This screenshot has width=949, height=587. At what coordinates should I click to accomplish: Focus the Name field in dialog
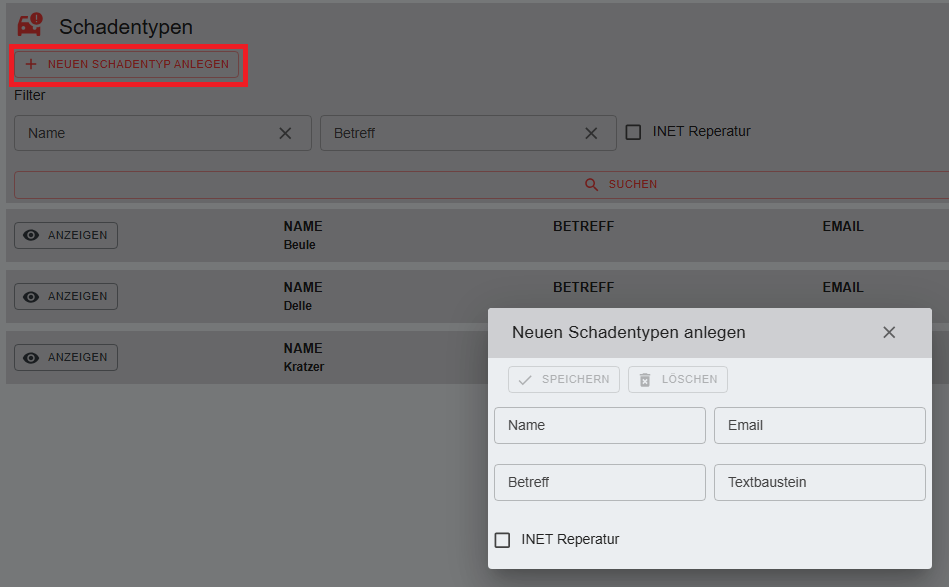click(x=599, y=425)
